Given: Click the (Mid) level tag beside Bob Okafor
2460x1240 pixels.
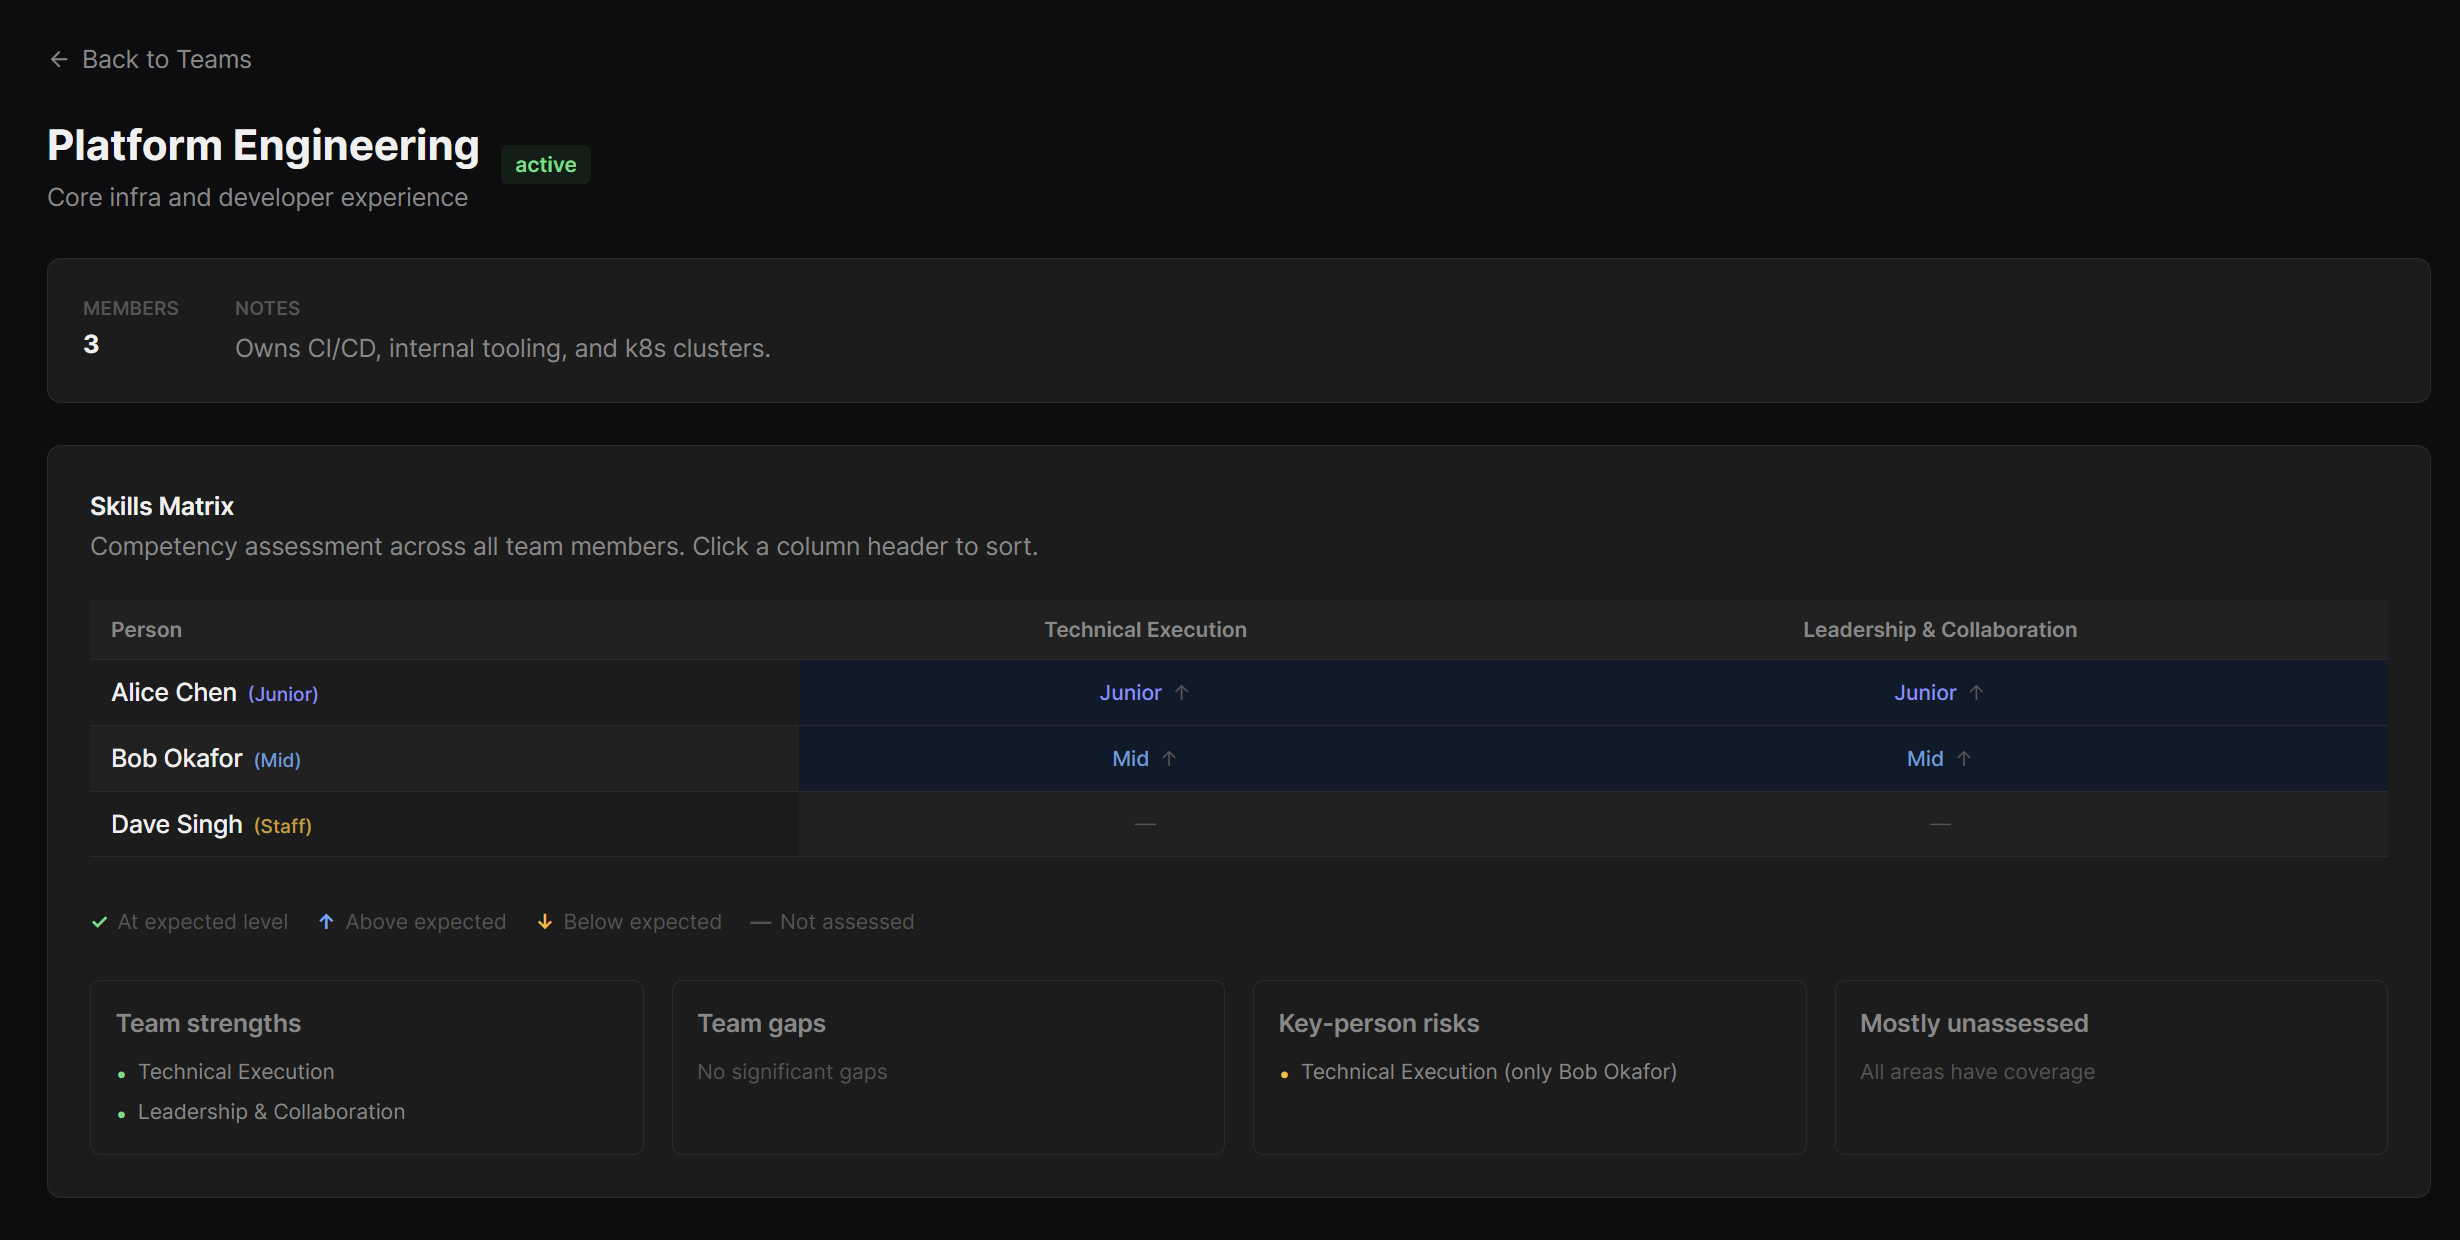Looking at the screenshot, I should 277,760.
